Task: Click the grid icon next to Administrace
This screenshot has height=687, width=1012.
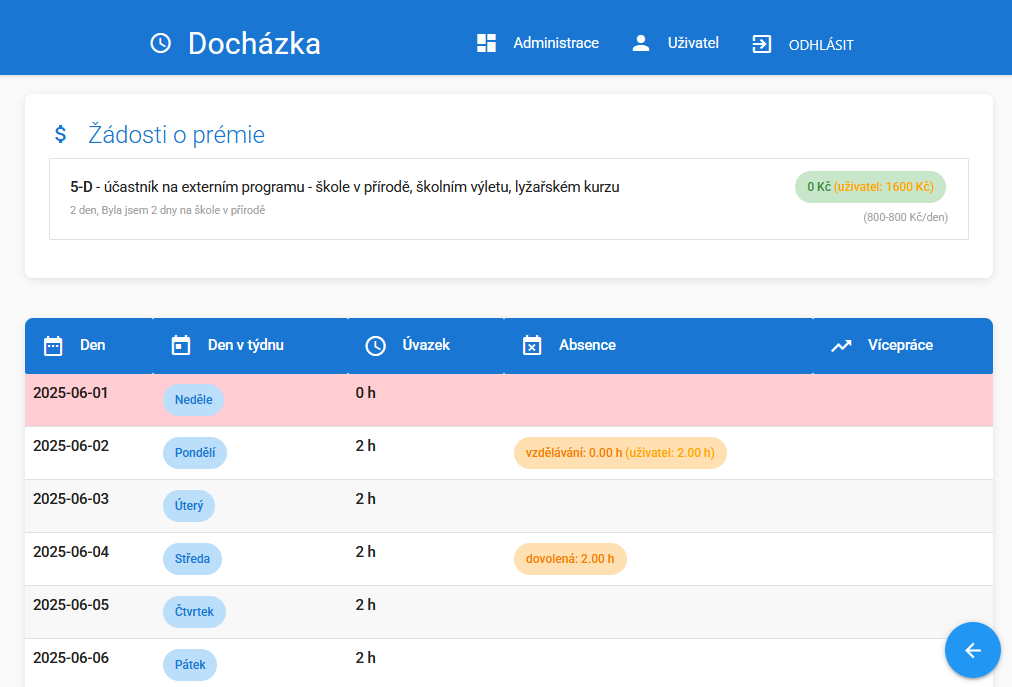Action: [486, 43]
